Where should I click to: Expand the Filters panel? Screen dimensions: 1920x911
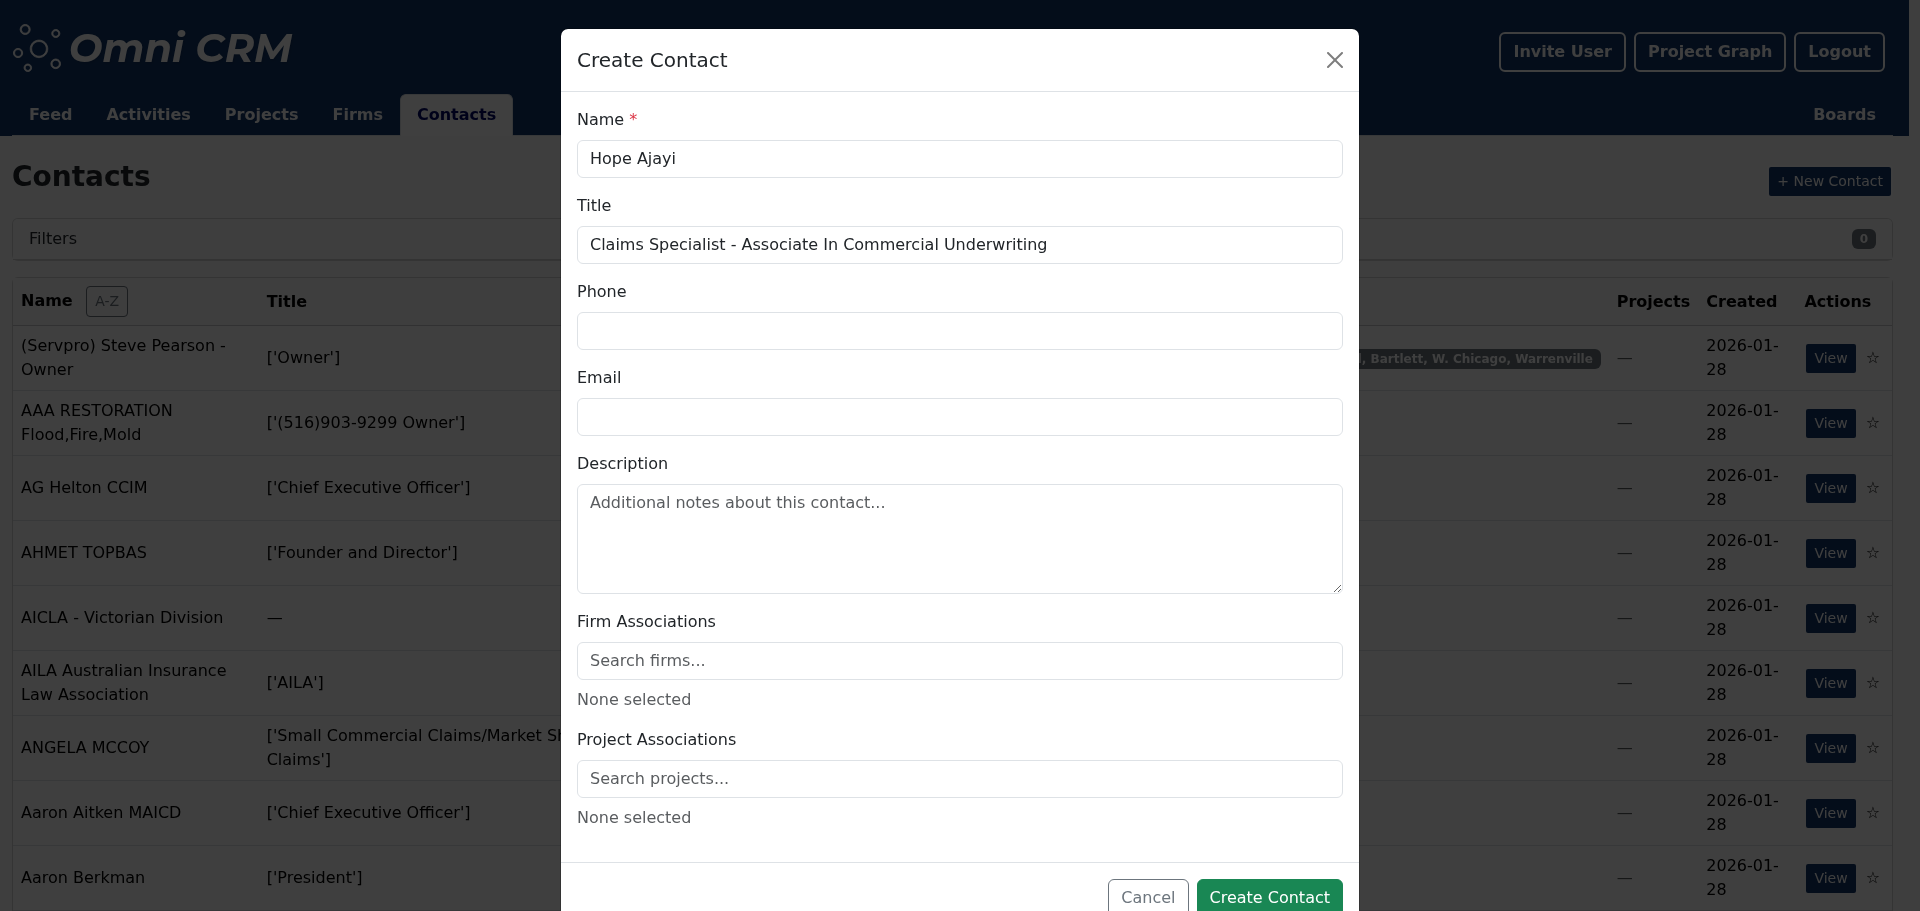point(53,239)
